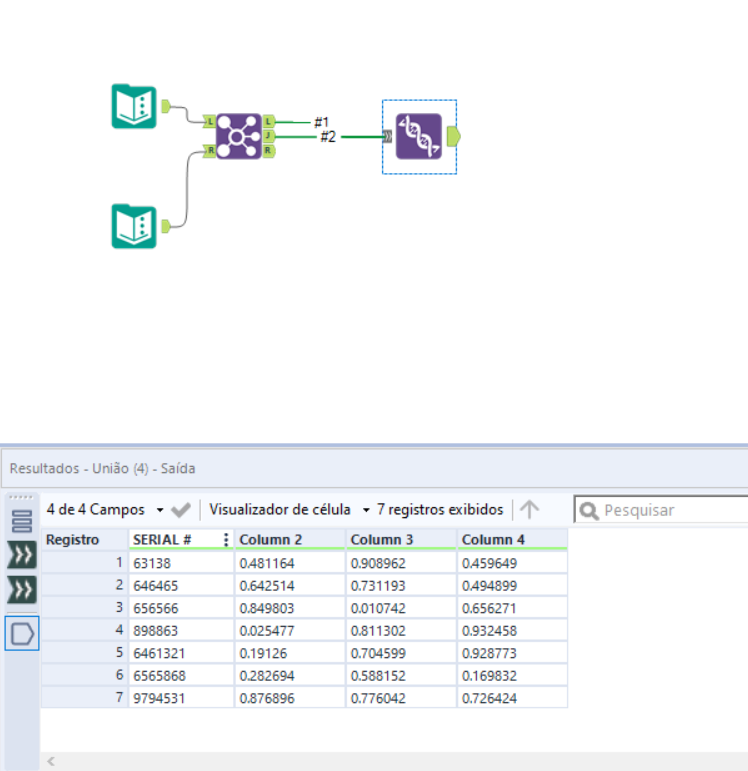Select cell with serial 6461321
Viewport: 748px width, 771px height.
point(181,653)
